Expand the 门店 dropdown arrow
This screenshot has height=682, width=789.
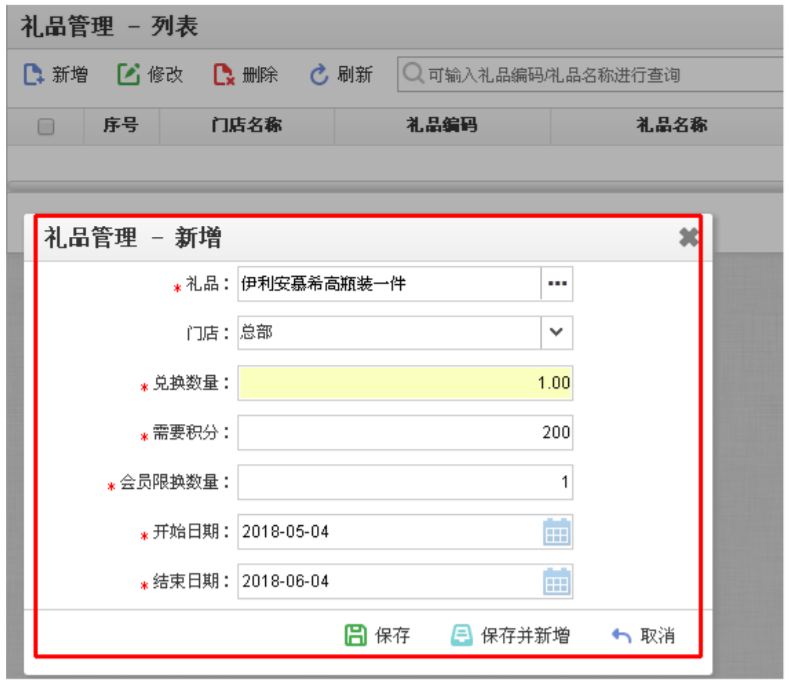click(x=557, y=333)
